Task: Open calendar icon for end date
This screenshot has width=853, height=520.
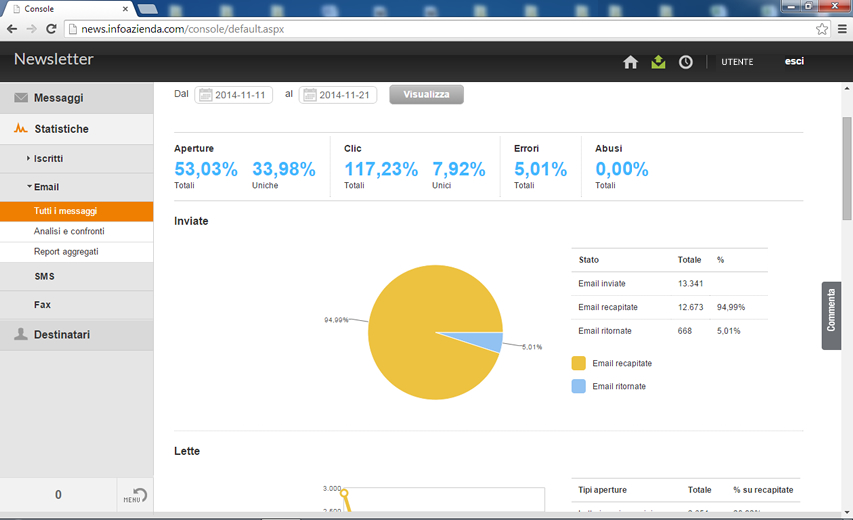Action: click(309, 95)
